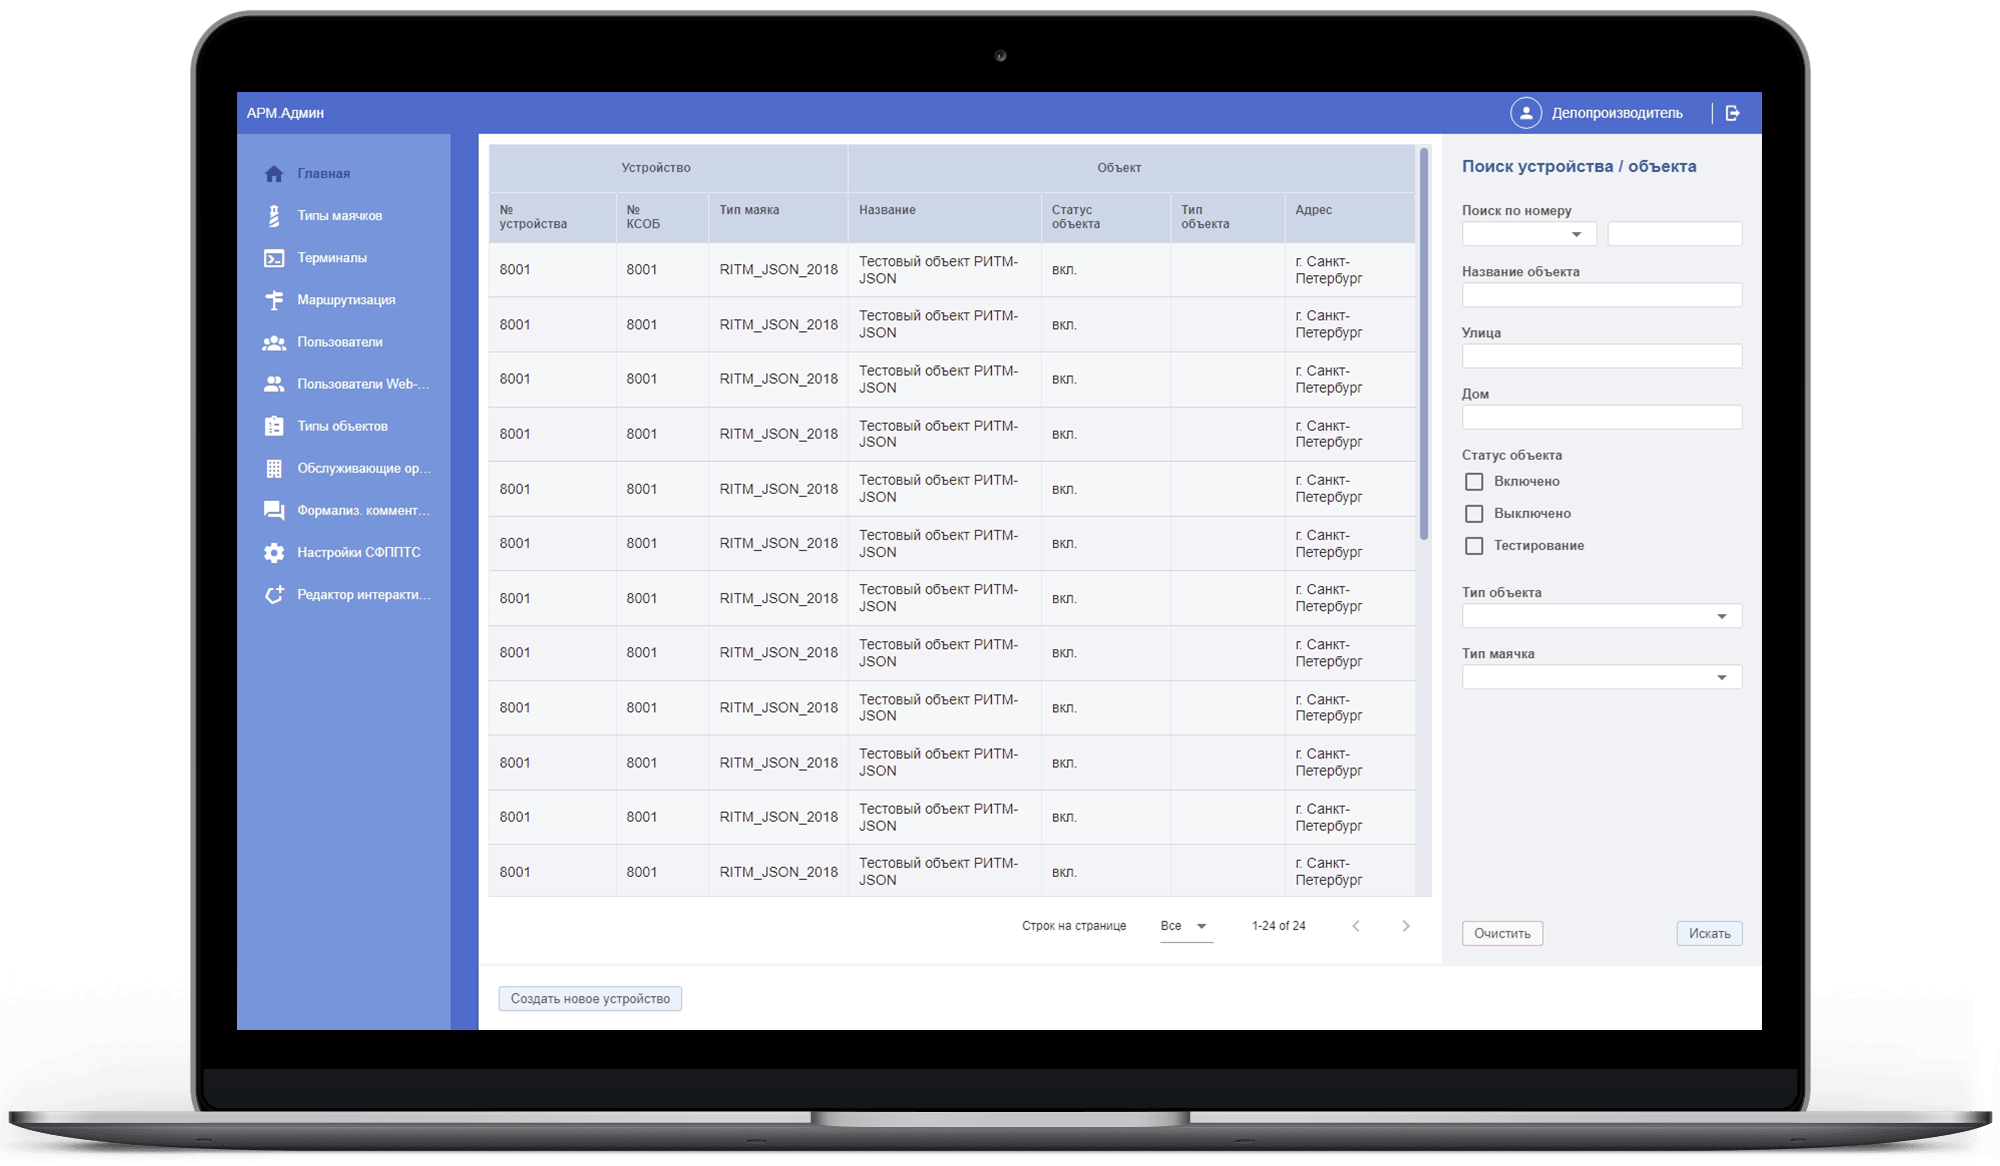Click Тестовый объект РИТМ-JSON in first row
Viewport: 2000px width, 1166px height.
pos(939,270)
